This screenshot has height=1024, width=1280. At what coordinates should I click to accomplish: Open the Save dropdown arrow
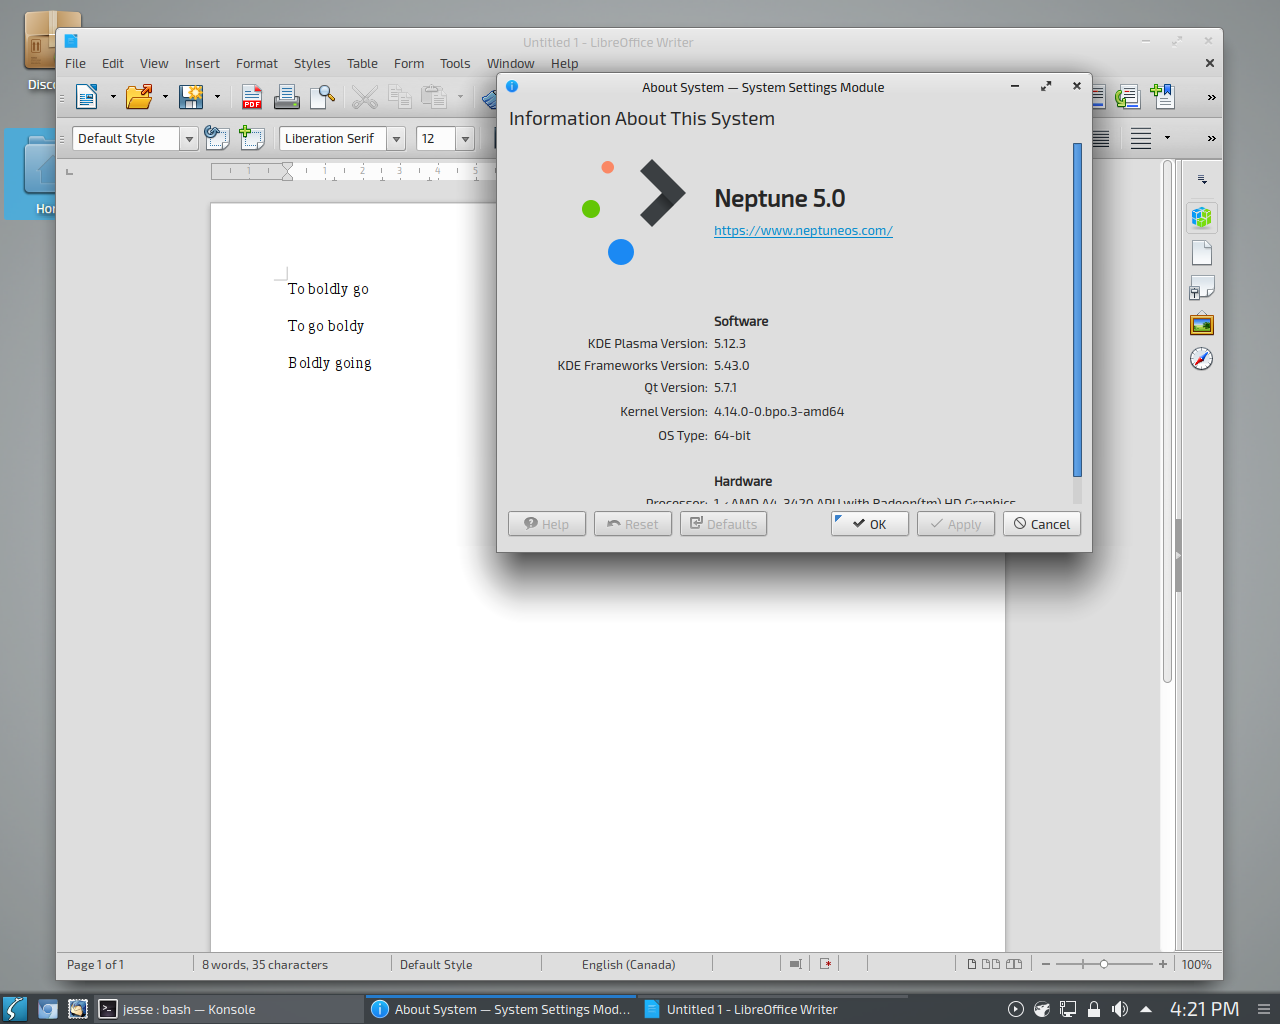[x=217, y=97]
